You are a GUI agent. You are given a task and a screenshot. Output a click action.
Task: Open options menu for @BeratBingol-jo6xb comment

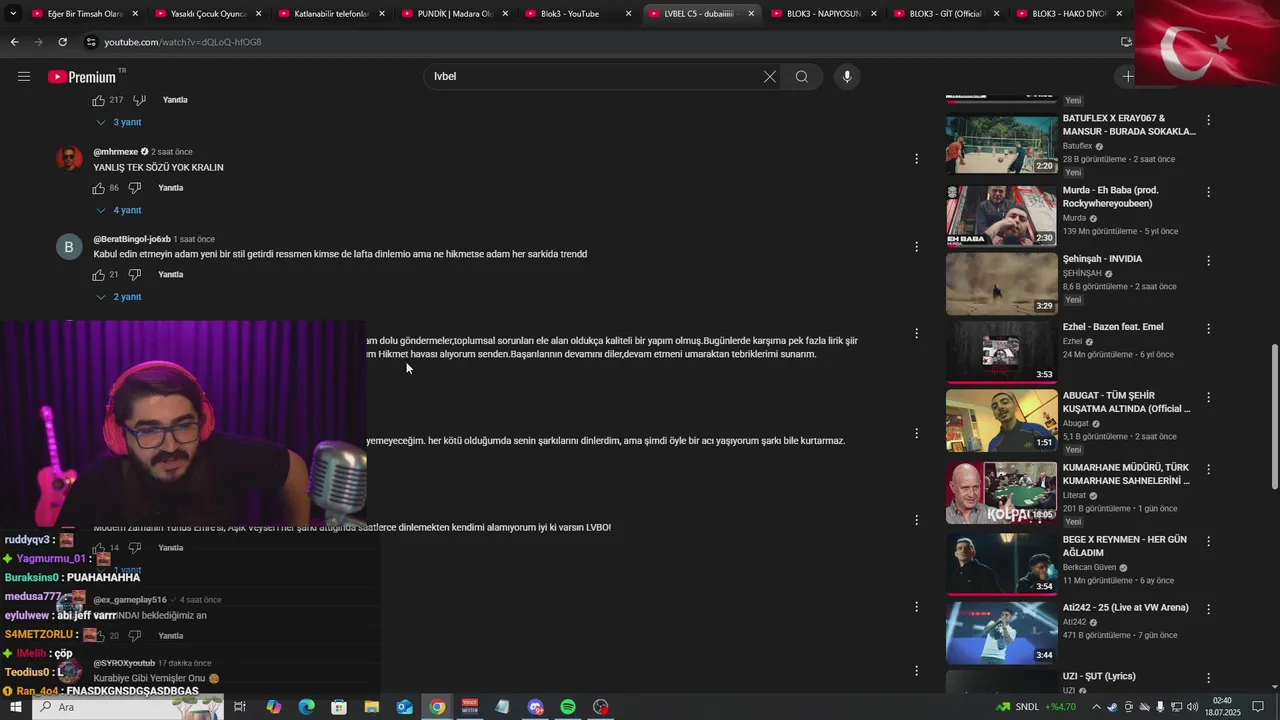coord(916,246)
